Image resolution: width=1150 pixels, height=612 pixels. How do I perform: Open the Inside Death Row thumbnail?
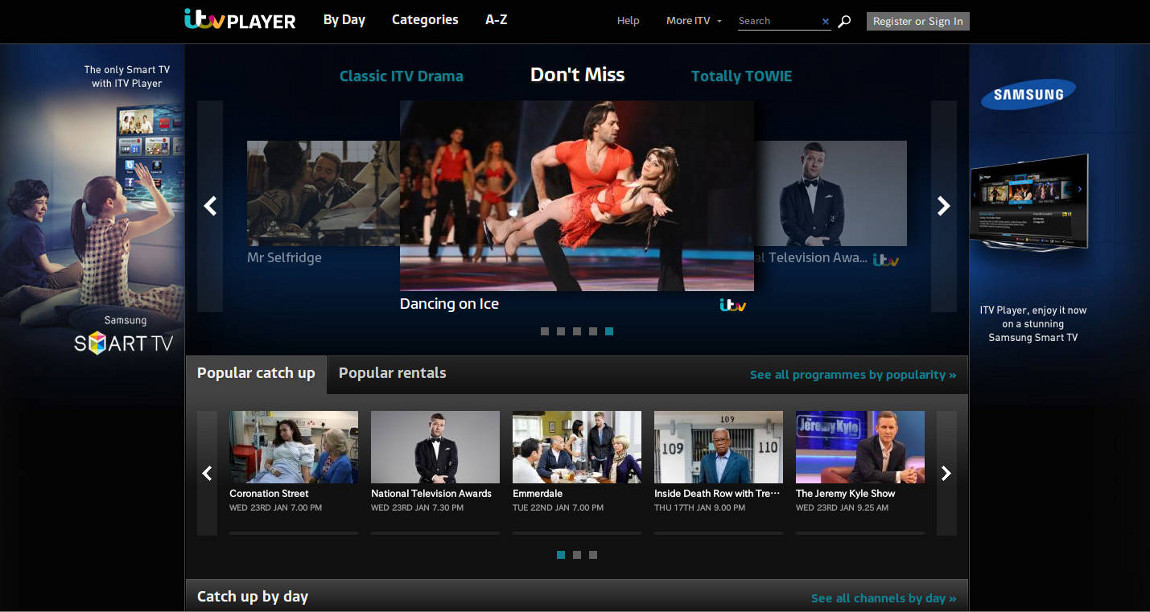(x=719, y=447)
